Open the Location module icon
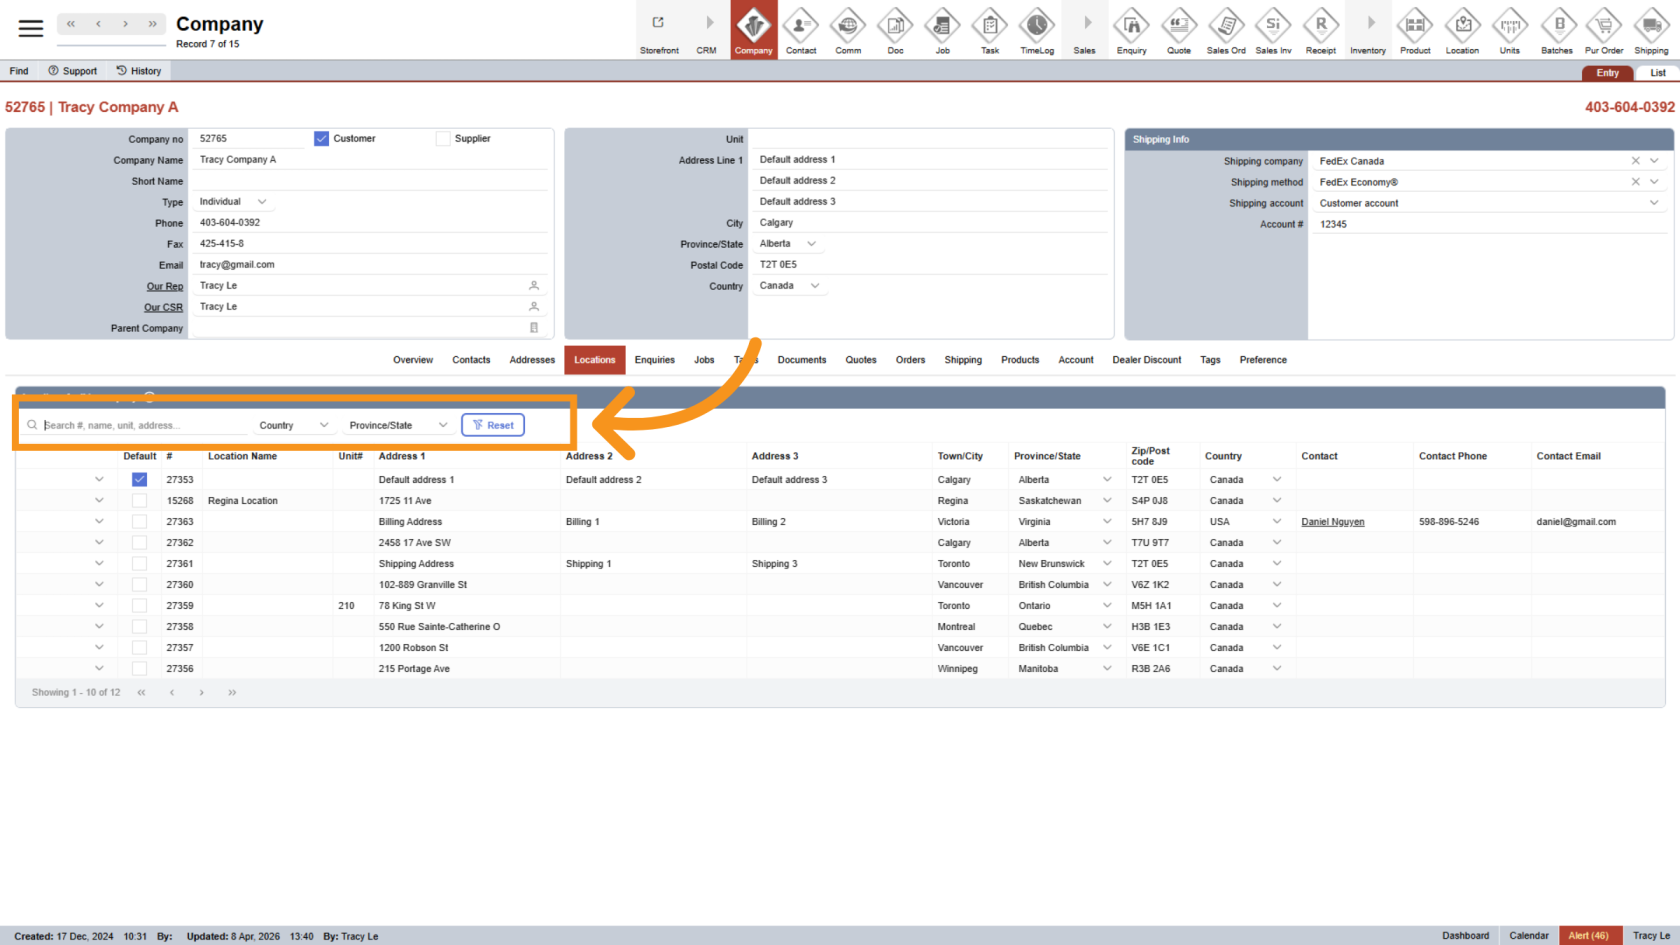 [1462, 30]
